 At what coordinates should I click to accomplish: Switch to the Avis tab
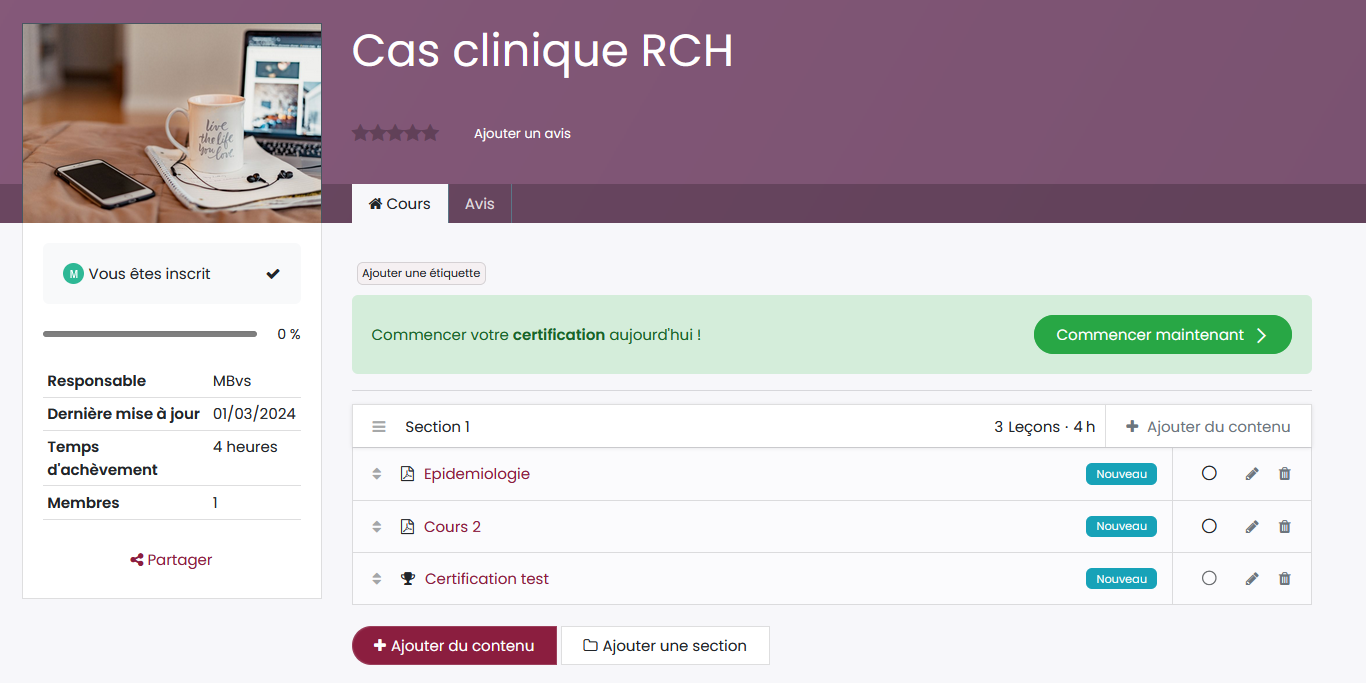point(480,204)
